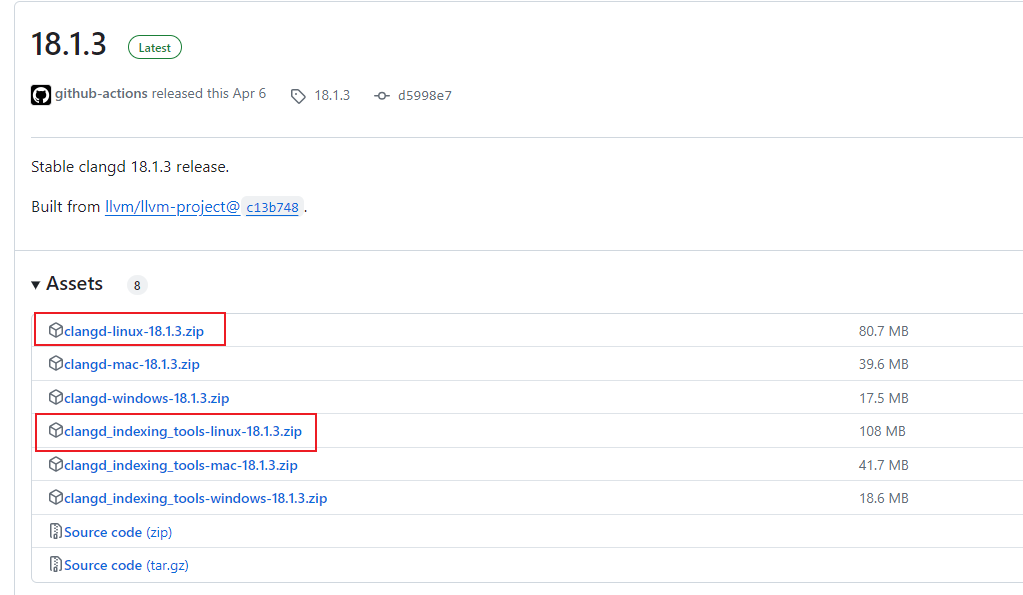Click package icon for clangd_indexing_tools-windows-18.1.3.zip

[55, 498]
